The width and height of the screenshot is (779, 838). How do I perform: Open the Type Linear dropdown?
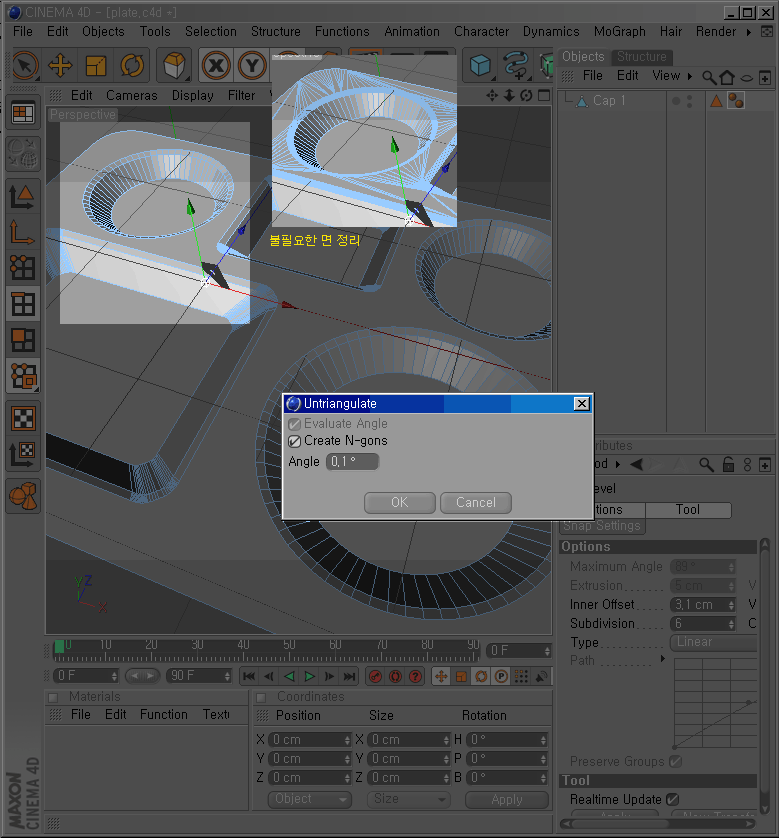713,642
